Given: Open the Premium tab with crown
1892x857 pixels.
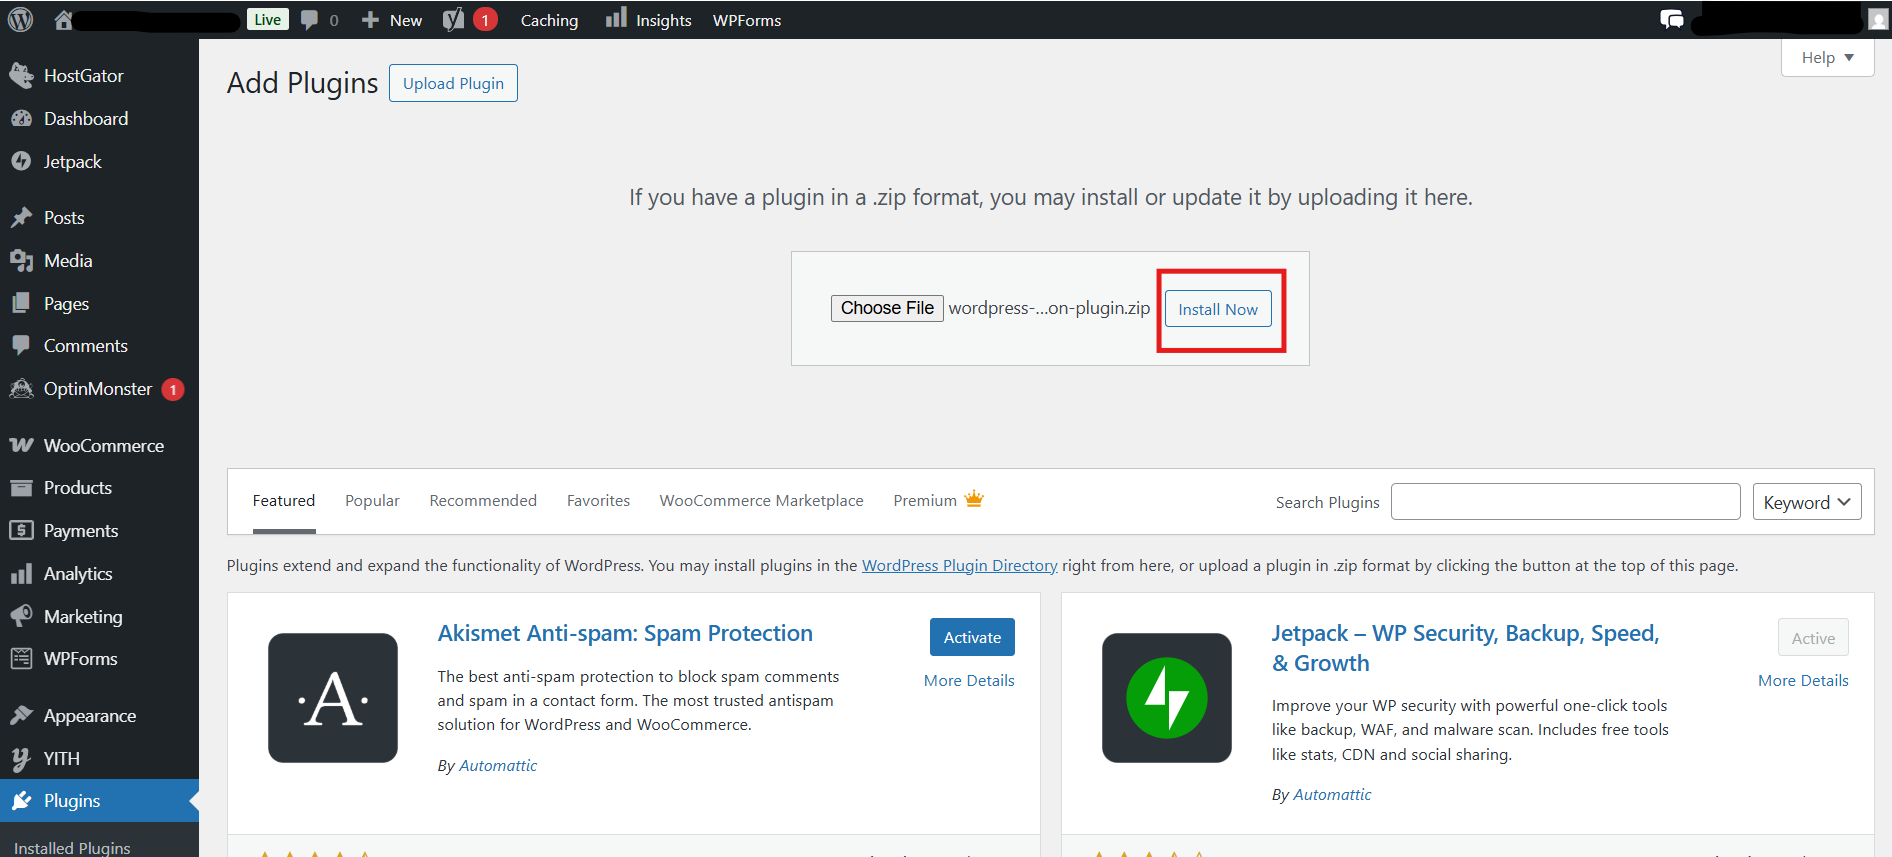Looking at the screenshot, I should [937, 501].
